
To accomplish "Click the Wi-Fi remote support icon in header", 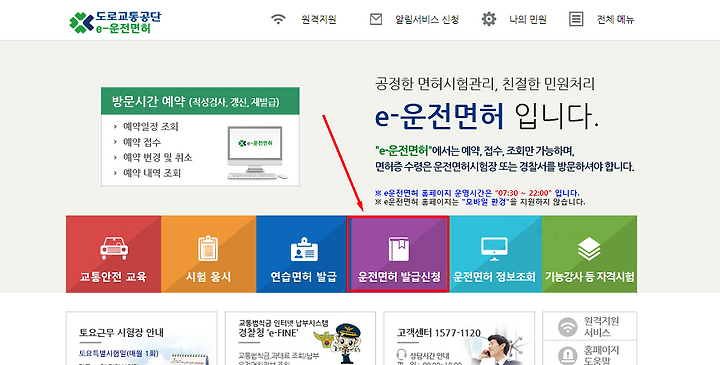I will (278, 19).
